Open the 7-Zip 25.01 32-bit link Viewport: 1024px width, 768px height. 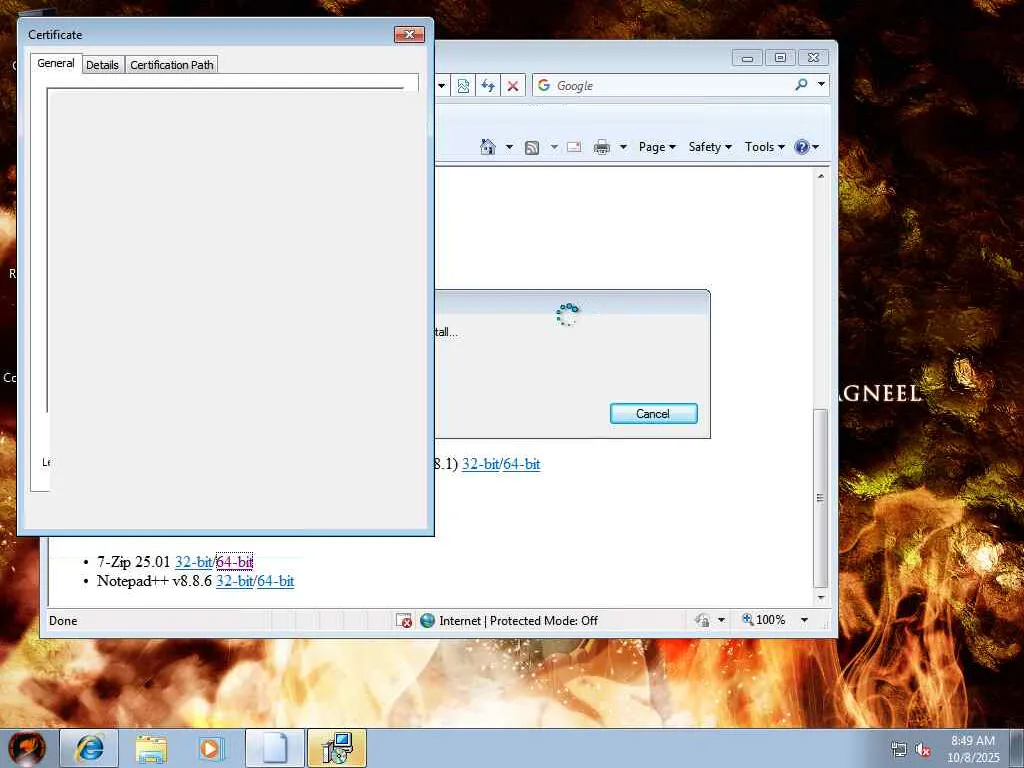[x=193, y=562]
